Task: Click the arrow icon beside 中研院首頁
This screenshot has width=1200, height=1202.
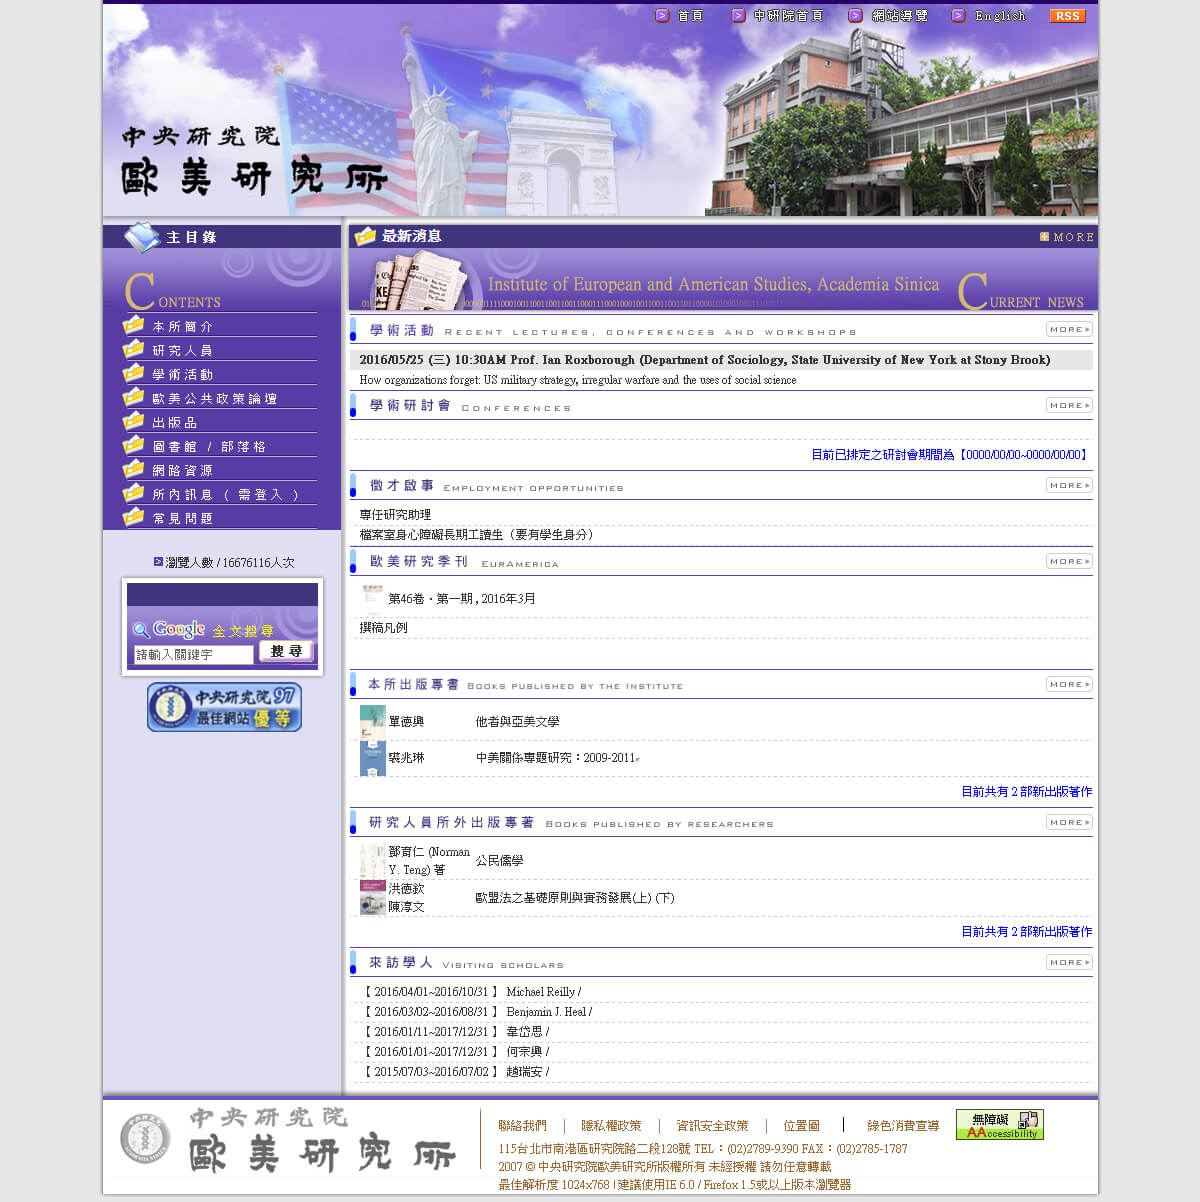Action: [738, 16]
